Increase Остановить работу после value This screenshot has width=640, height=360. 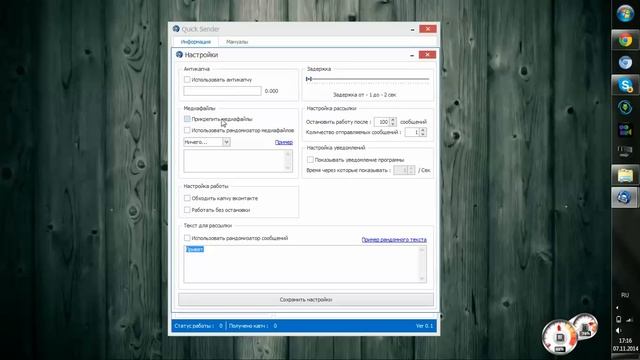pyautogui.click(x=393, y=120)
